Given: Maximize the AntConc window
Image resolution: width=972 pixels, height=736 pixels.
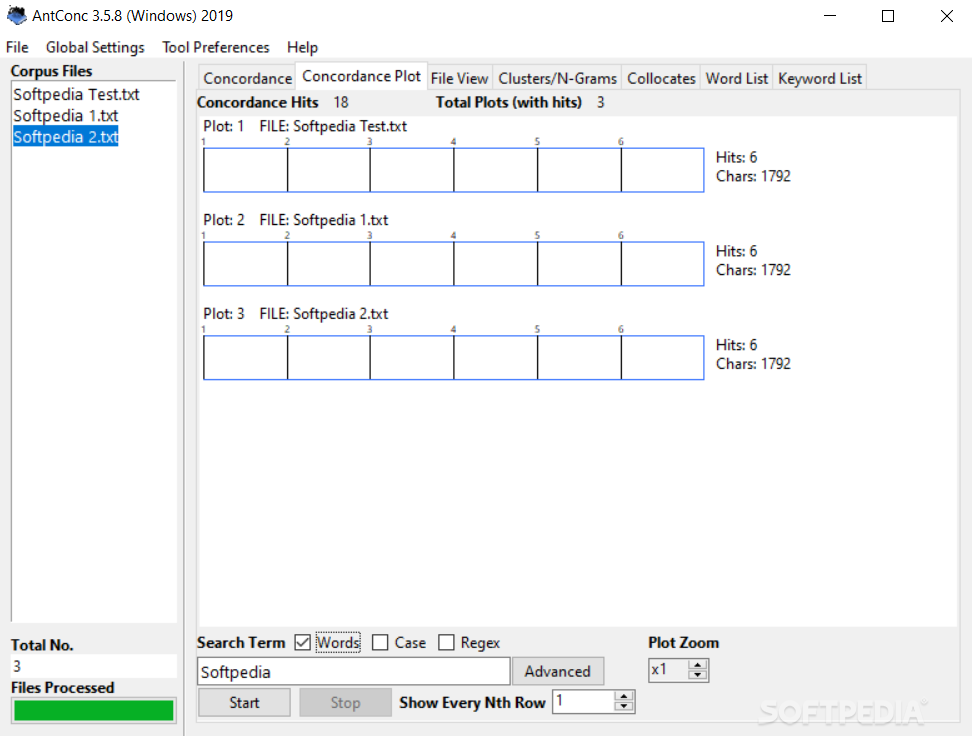Looking at the screenshot, I should [888, 16].
